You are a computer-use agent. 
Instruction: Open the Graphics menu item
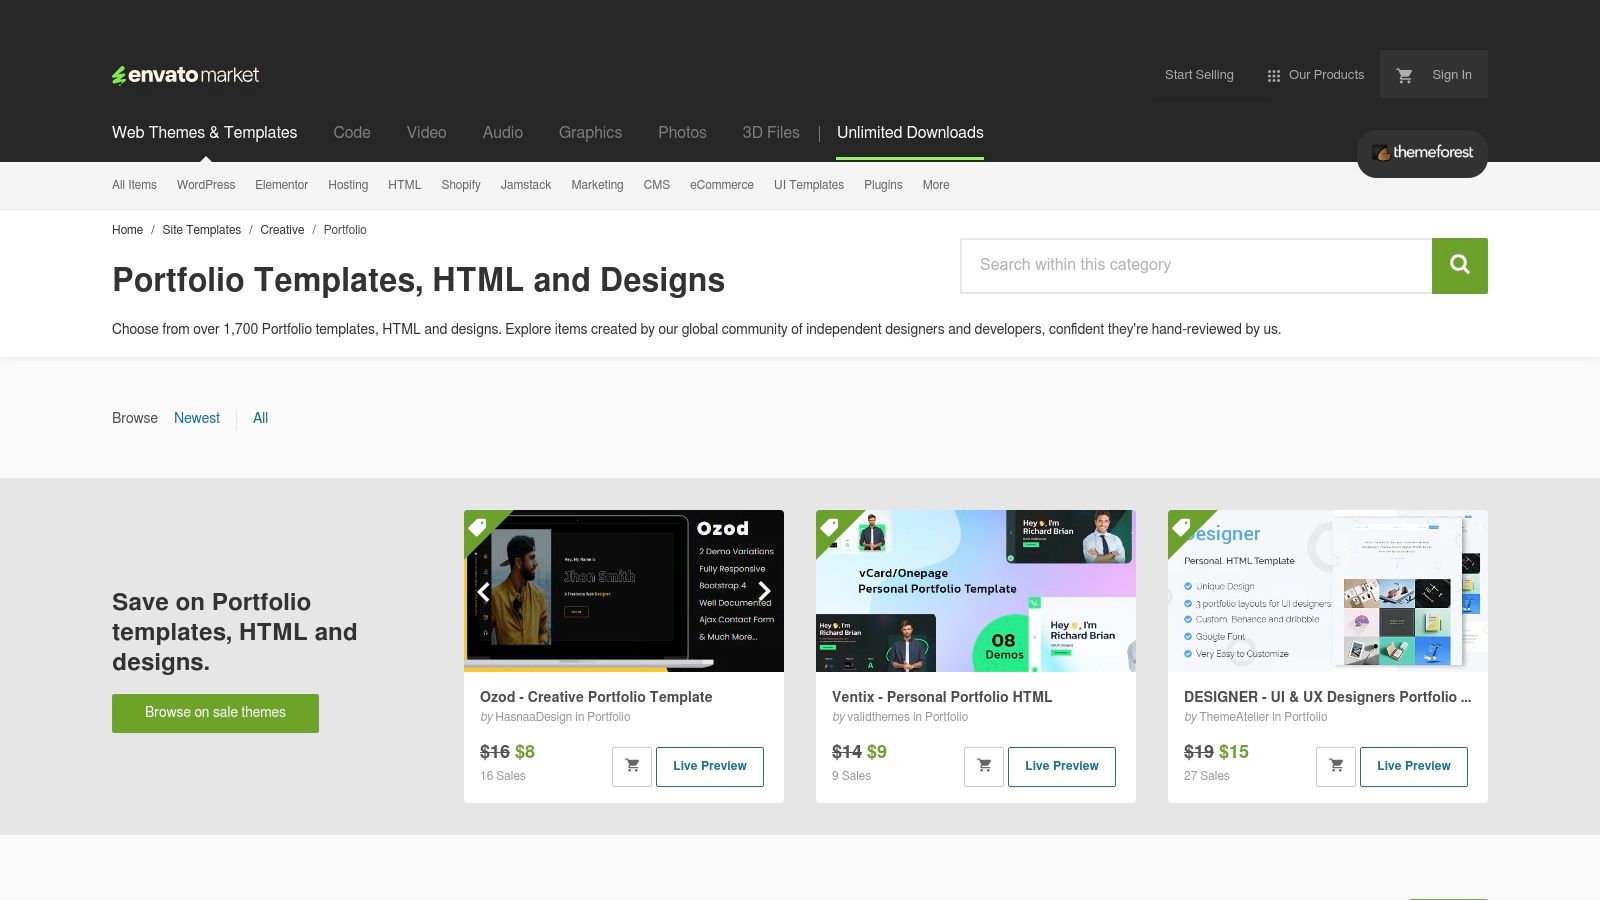pos(590,132)
